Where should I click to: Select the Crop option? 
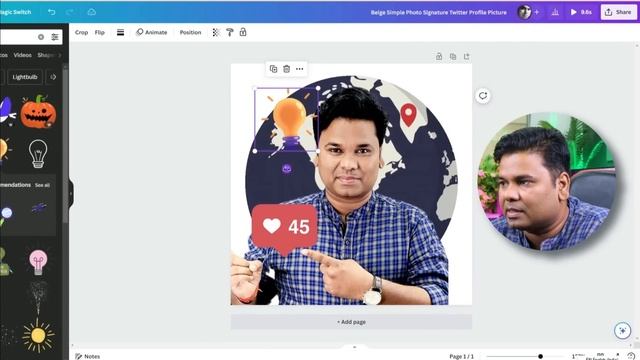81,32
